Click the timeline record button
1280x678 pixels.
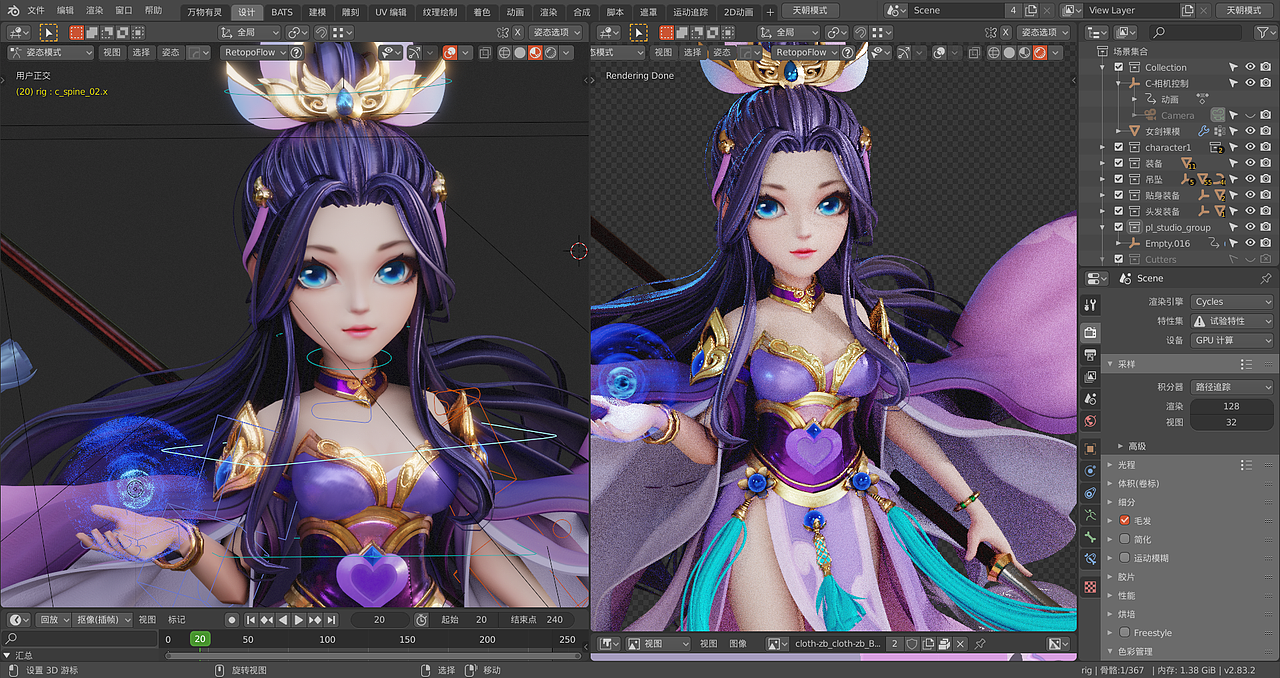tap(232, 620)
